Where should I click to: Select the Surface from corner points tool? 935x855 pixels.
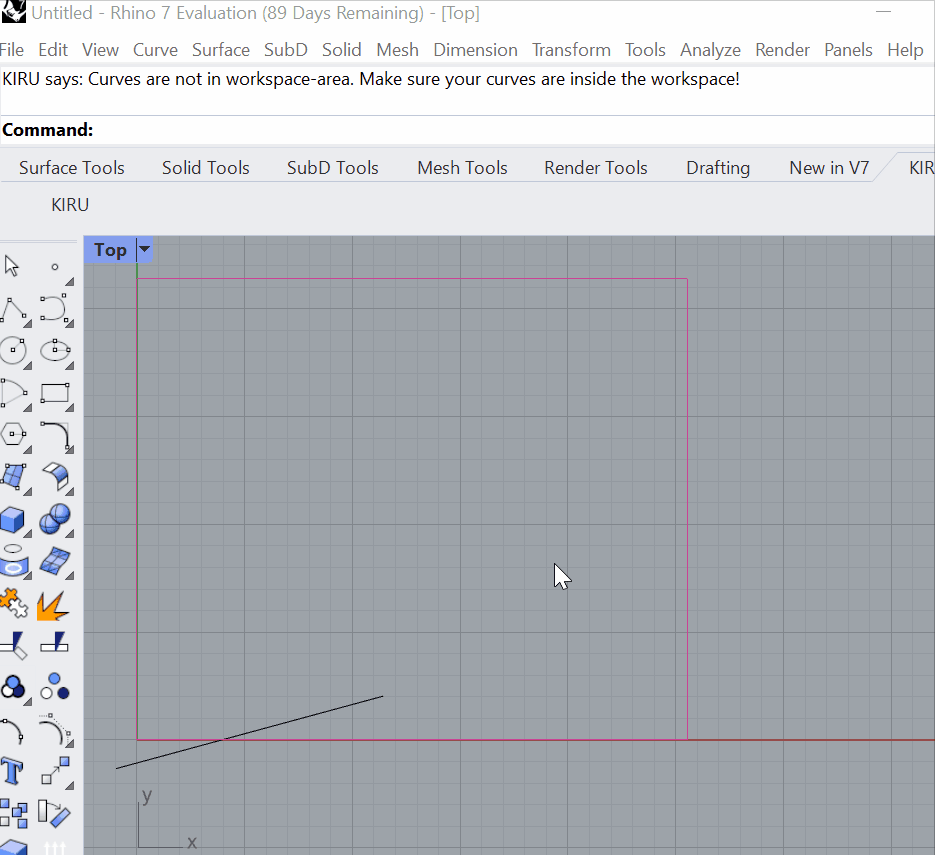tap(14, 477)
